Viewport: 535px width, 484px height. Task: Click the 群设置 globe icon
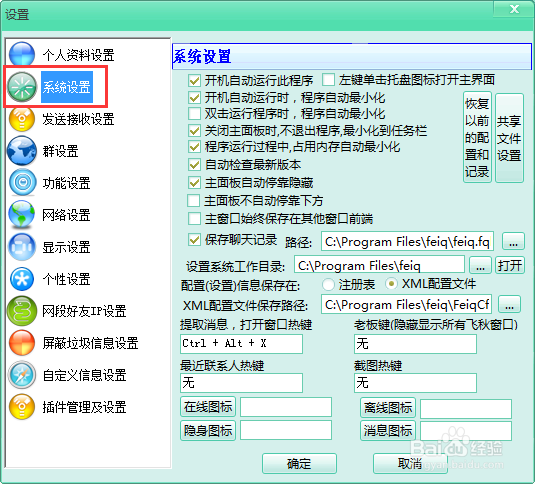tap(22, 151)
